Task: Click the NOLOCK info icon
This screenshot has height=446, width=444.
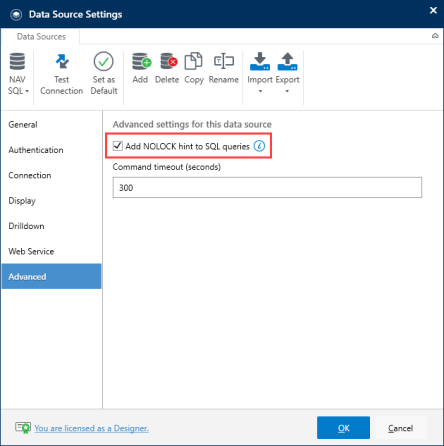Action: click(x=259, y=146)
